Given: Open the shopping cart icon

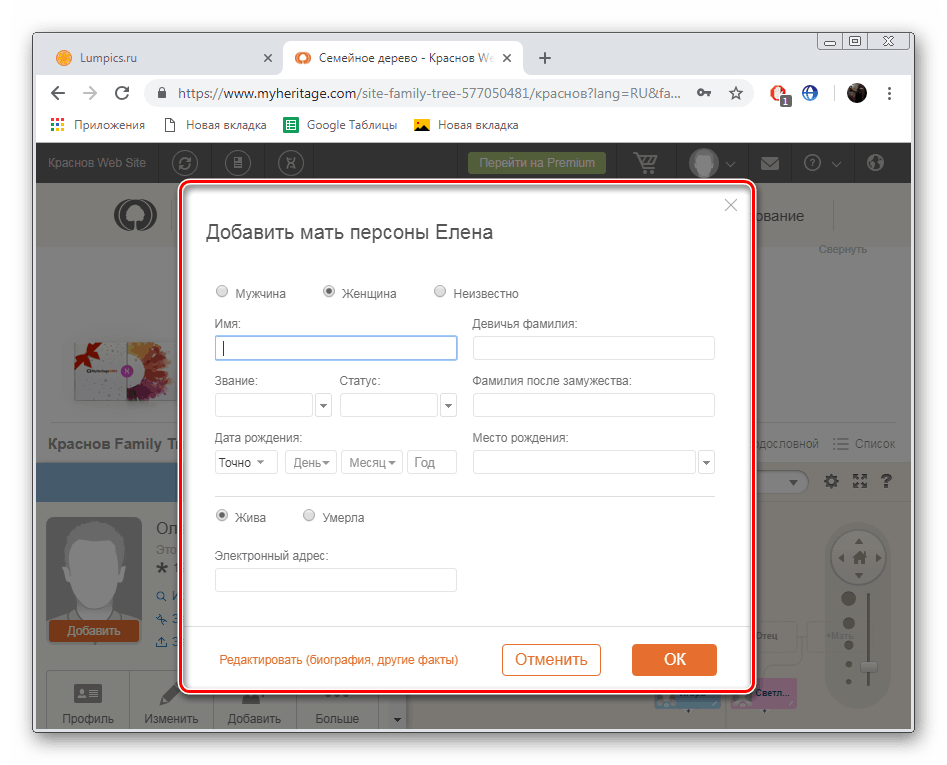Looking at the screenshot, I should tap(646, 162).
